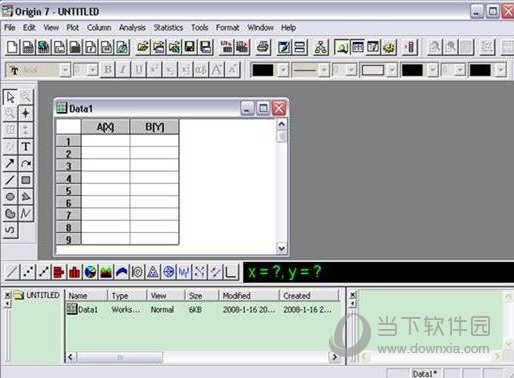
Task: Select the Text tool in toolbox
Action: pyautogui.click(x=26, y=147)
